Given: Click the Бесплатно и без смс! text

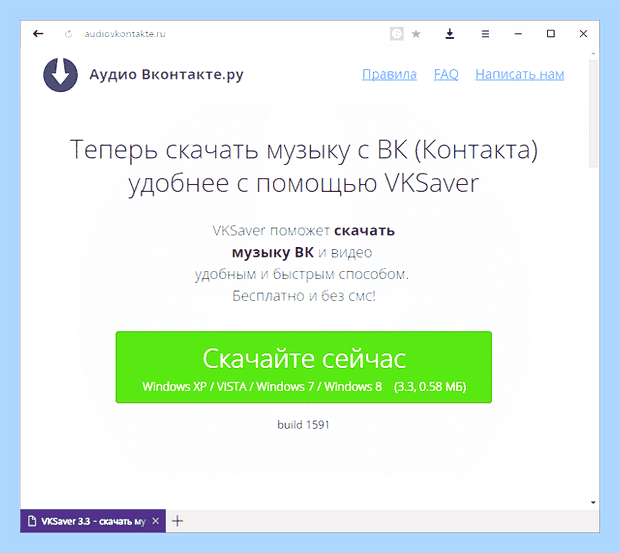Looking at the screenshot, I should [304, 296].
